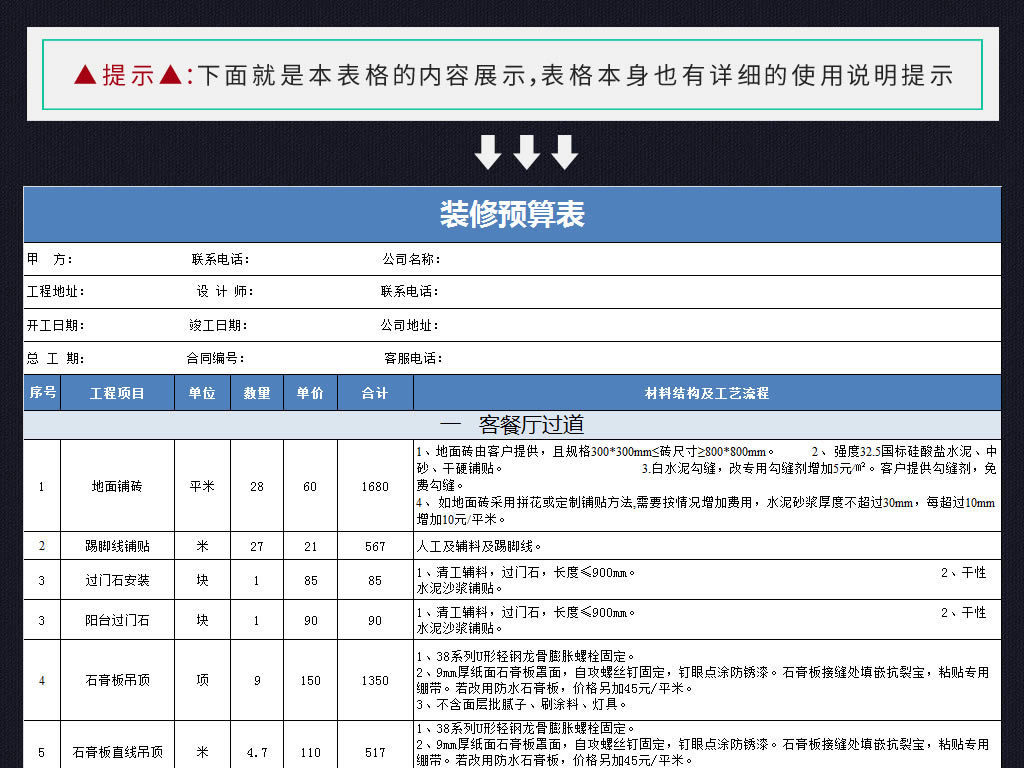Click the 甲方 label field
Viewport: 1024px width, 768px height.
[x=50, y=259]
